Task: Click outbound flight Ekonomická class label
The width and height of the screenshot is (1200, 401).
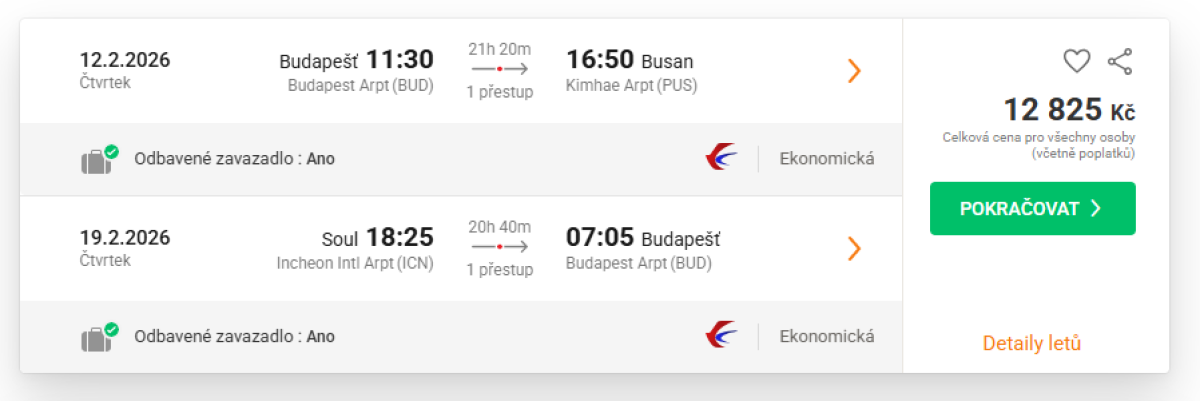Action: [x=827, y=158]
